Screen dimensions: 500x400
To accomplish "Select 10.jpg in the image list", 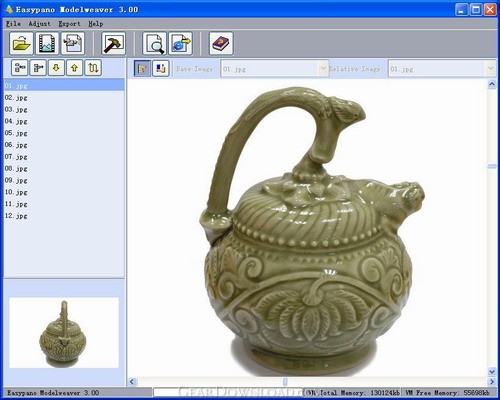I will 64,192.
